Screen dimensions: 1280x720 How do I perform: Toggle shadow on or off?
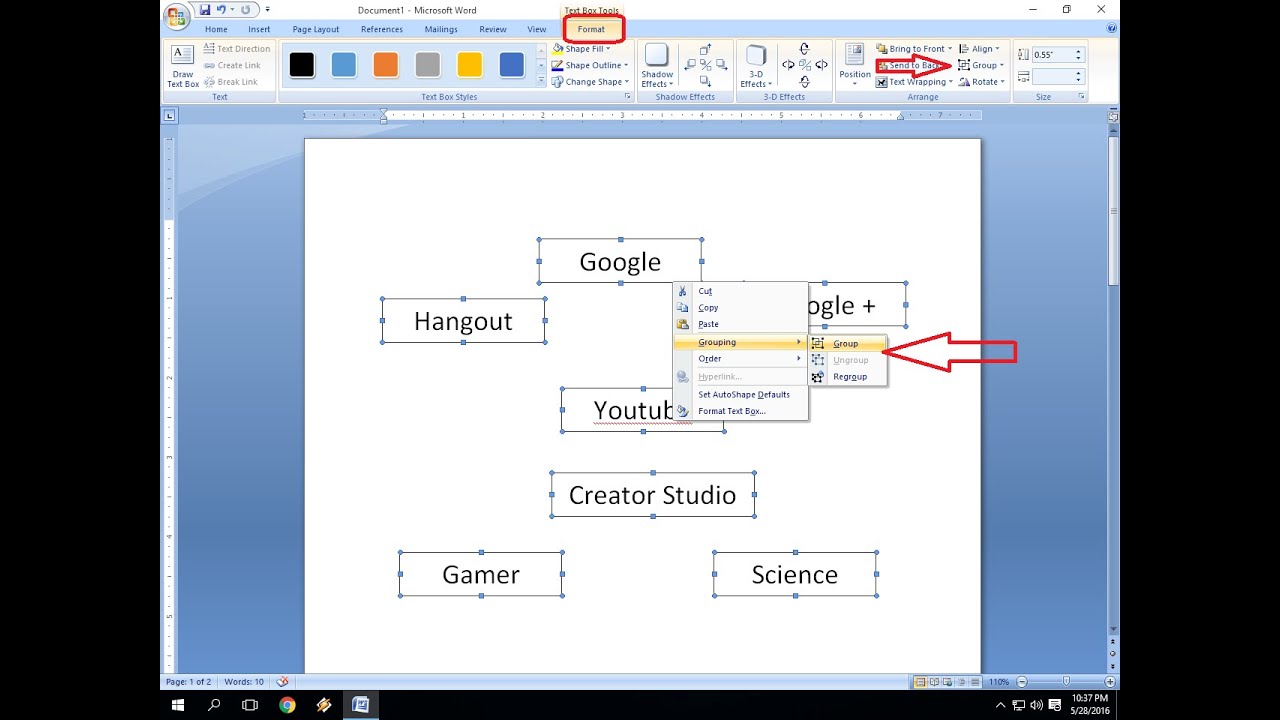tap(705, 65)
